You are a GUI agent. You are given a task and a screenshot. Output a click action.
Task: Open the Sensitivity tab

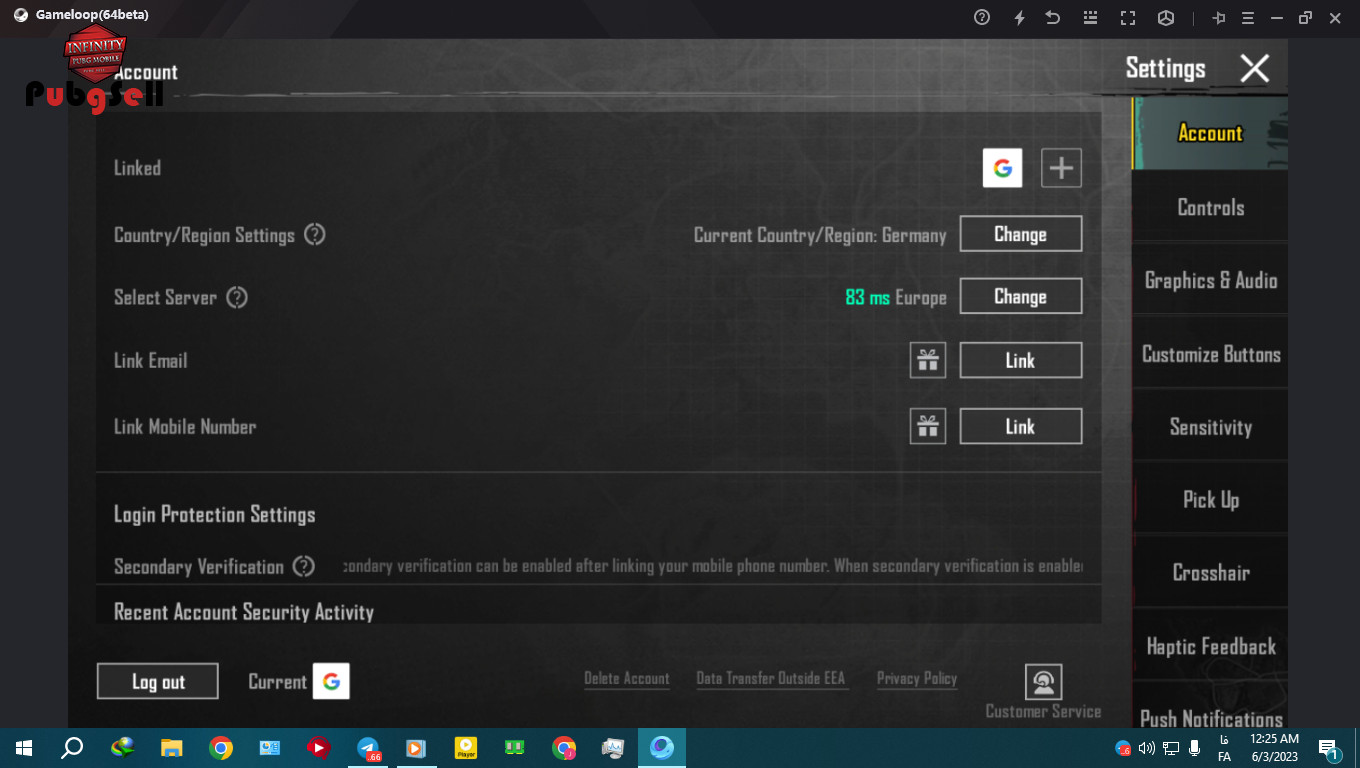[x=1210, y=427]
